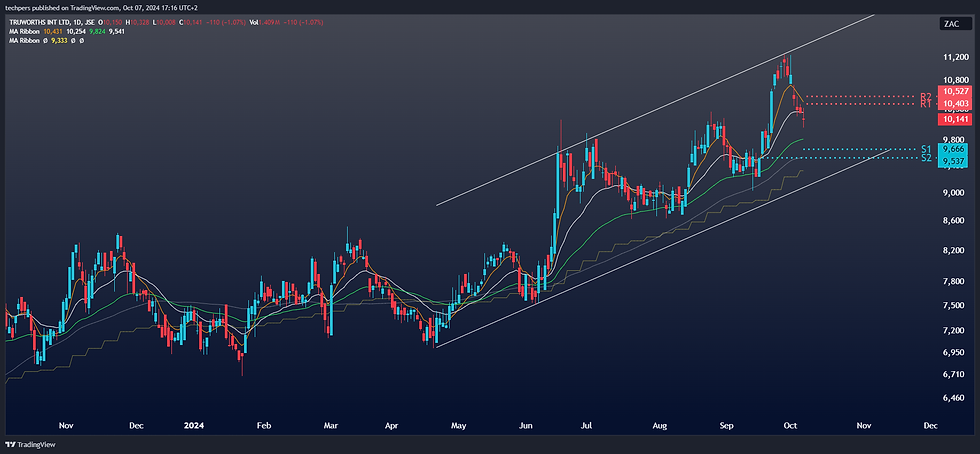Click the Apr label on the time axis
The height and width of the screenshot is (454, 980).
tap(392, 425)
